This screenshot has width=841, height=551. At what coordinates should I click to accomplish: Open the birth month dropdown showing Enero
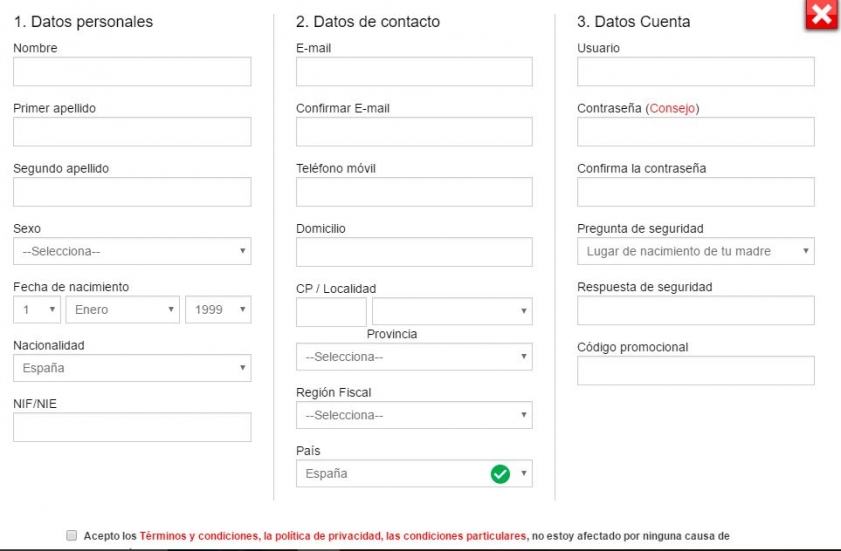click(122, 310)
